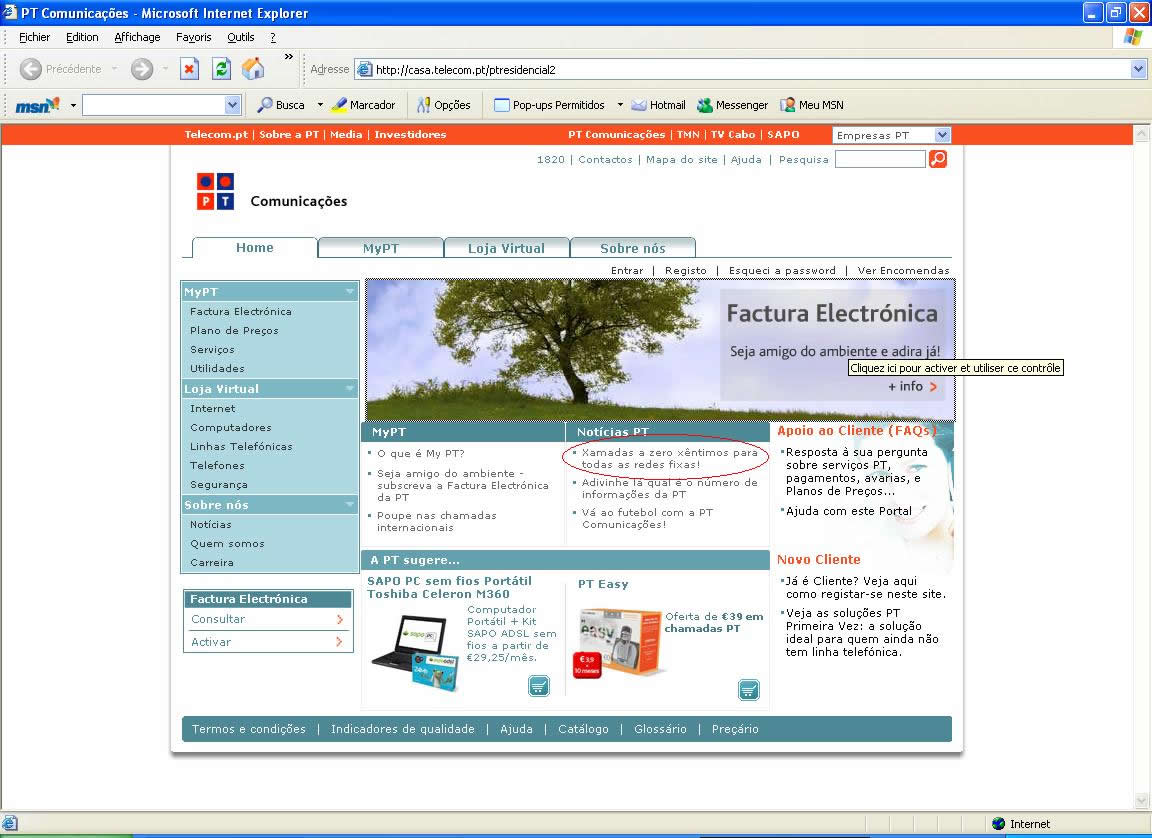Open the Glossário footer link
The image size is (1152, 838).
(660, 729)
